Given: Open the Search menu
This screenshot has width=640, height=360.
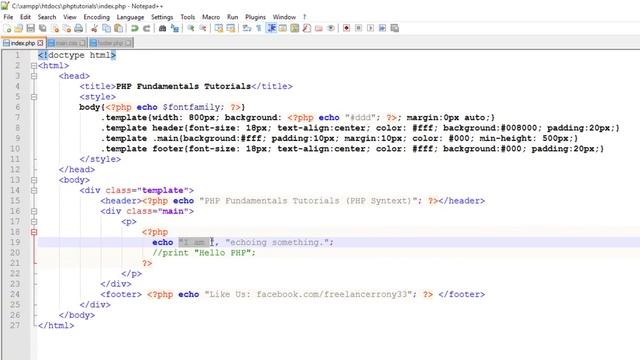Looking at the screenshot, I should click(47, 17).
